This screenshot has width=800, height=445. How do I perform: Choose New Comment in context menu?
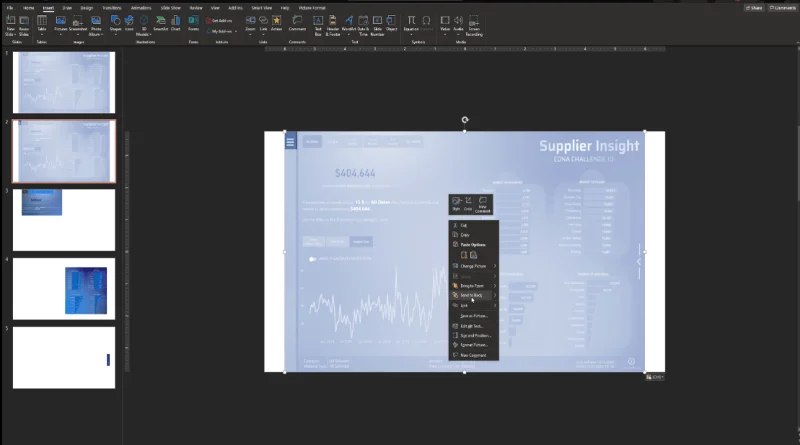point(473,355)
